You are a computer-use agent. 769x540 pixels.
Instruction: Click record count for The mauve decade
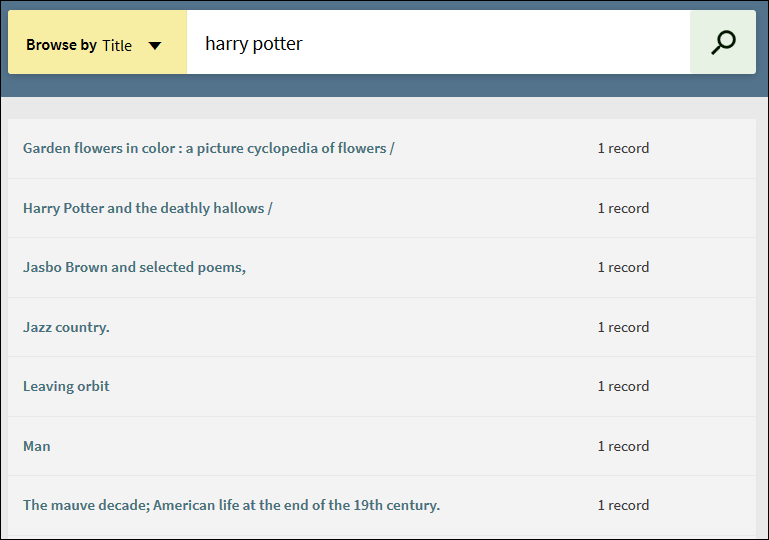point(623,505)
